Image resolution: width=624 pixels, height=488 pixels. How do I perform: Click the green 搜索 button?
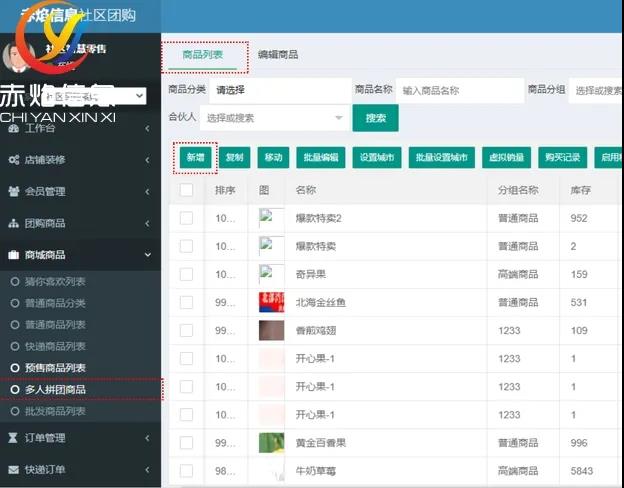pyautogui.click(x=375, y=118)
